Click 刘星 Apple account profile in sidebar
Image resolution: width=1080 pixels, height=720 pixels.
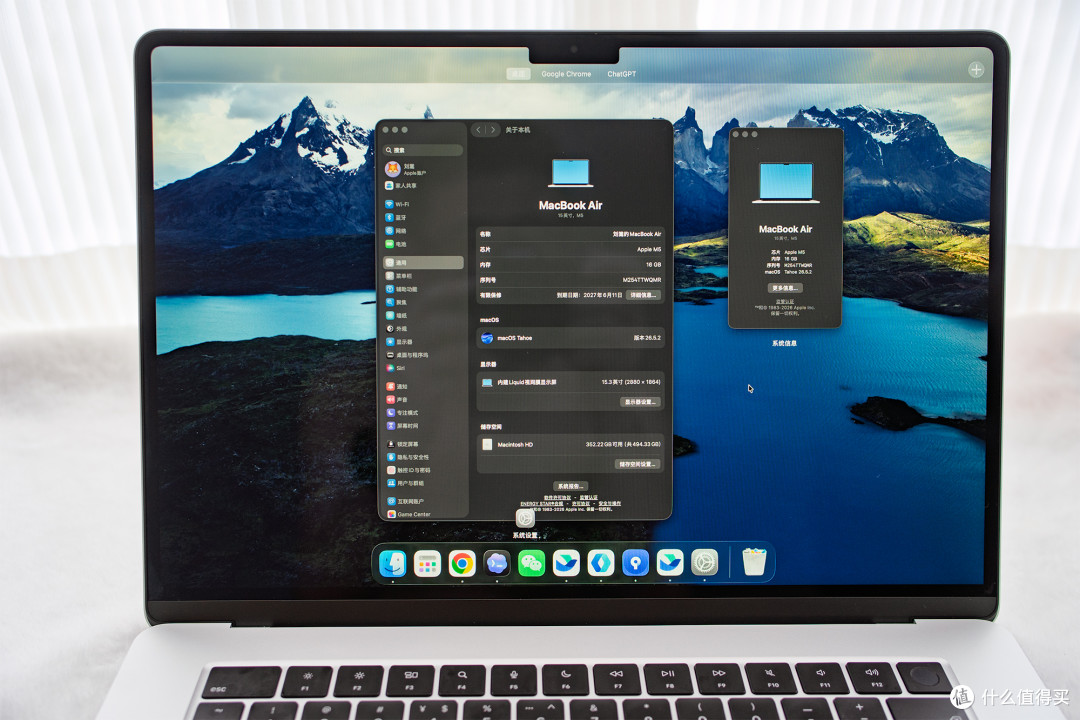coord(406,169)
